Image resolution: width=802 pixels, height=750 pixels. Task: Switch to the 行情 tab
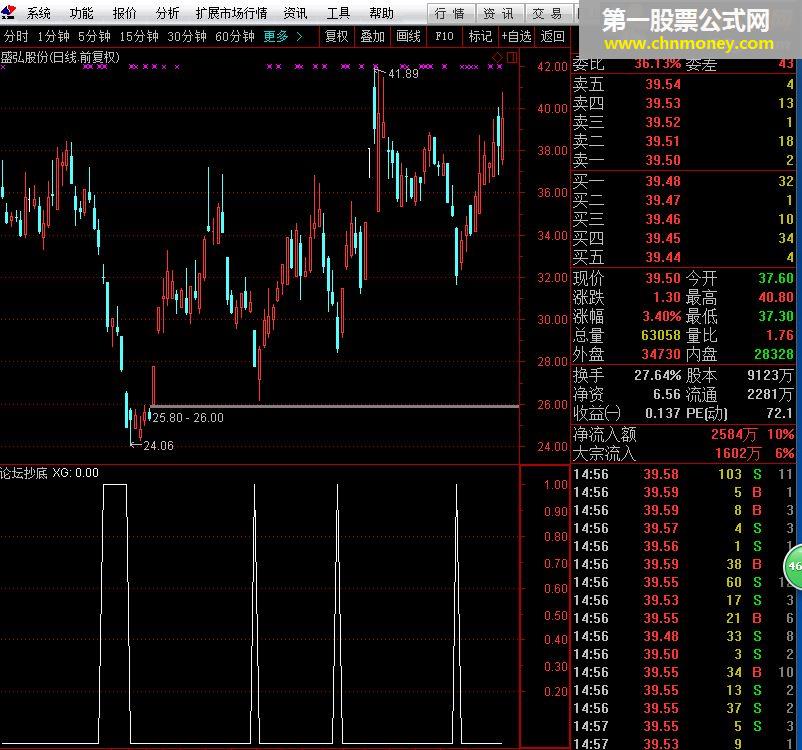coord(450,13)
